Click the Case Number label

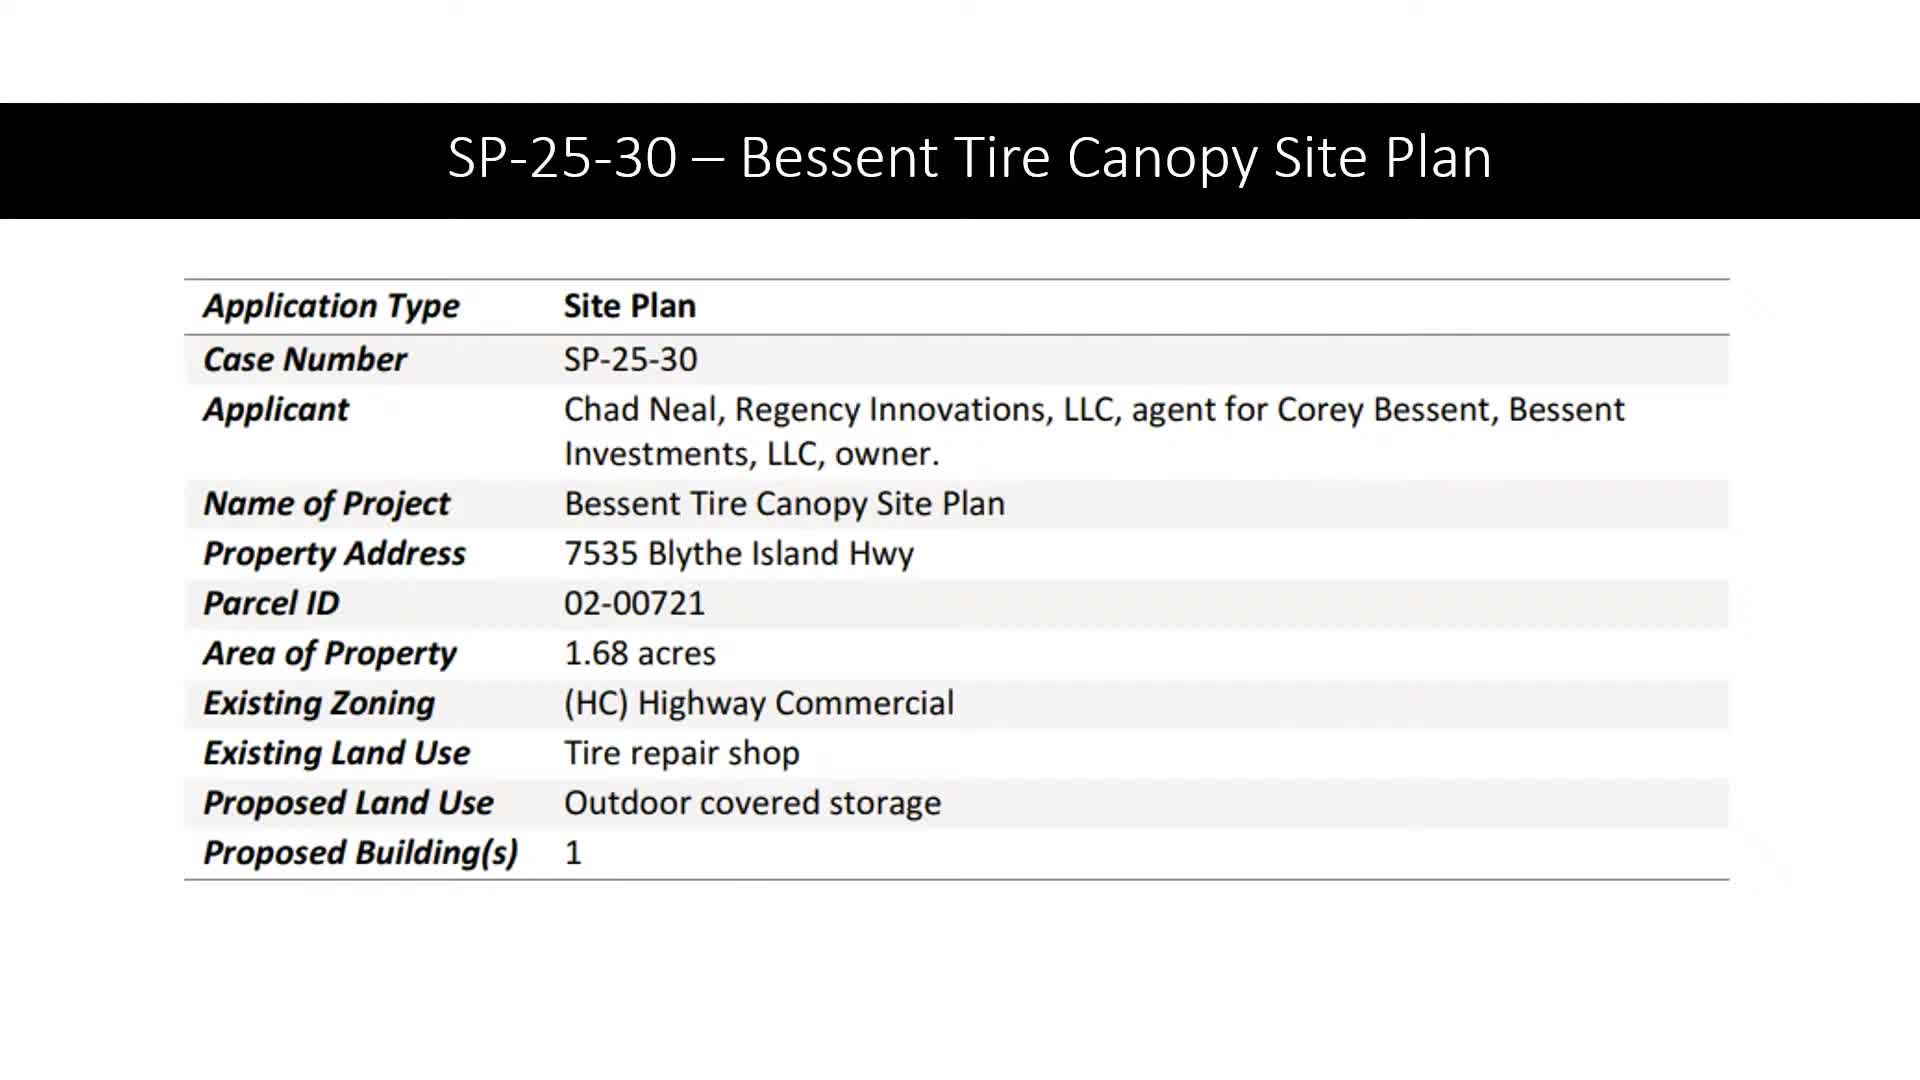tap(305, 359)
